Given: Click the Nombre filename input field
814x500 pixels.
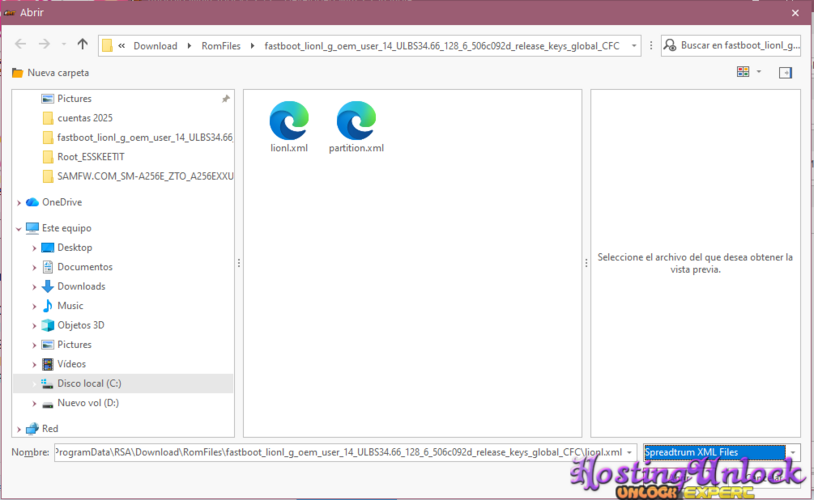Looking at the screenshot, I should click(345, 452).
